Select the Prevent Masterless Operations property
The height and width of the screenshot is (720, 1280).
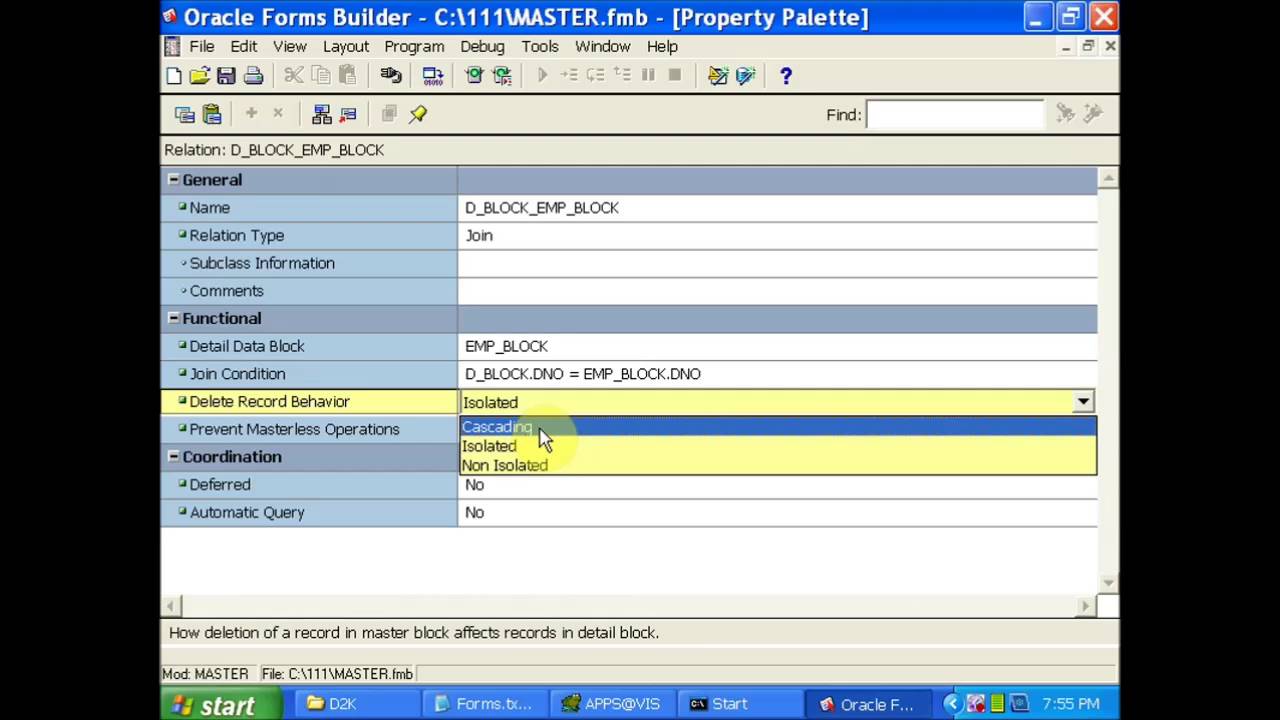(x=309, y=429)
